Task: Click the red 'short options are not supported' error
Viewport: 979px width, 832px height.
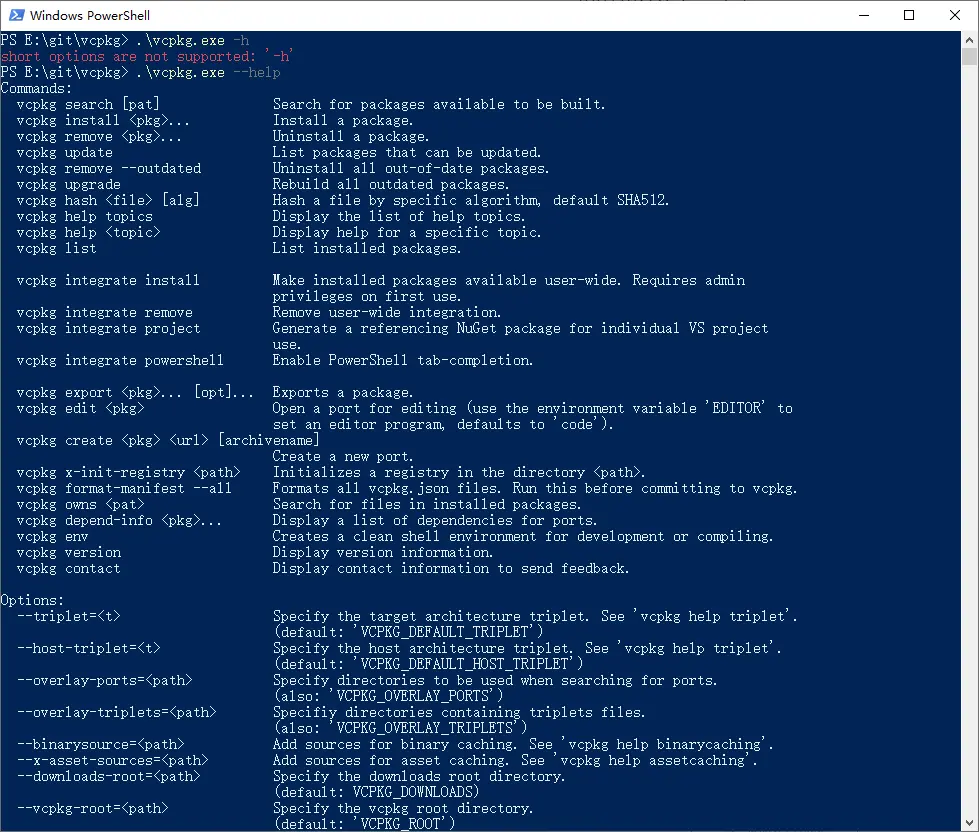Action: (147, 56)
